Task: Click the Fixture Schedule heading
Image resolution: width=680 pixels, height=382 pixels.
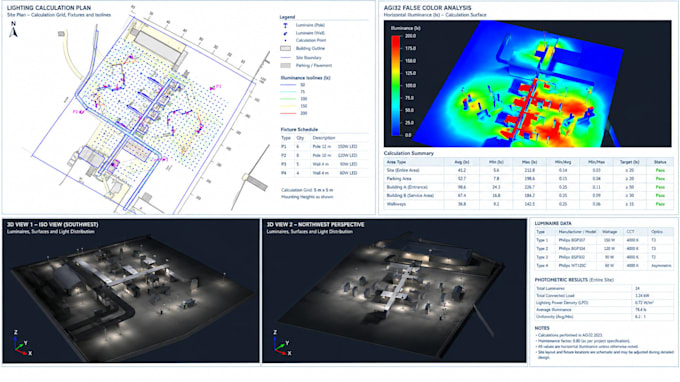Action: (299, 130)
